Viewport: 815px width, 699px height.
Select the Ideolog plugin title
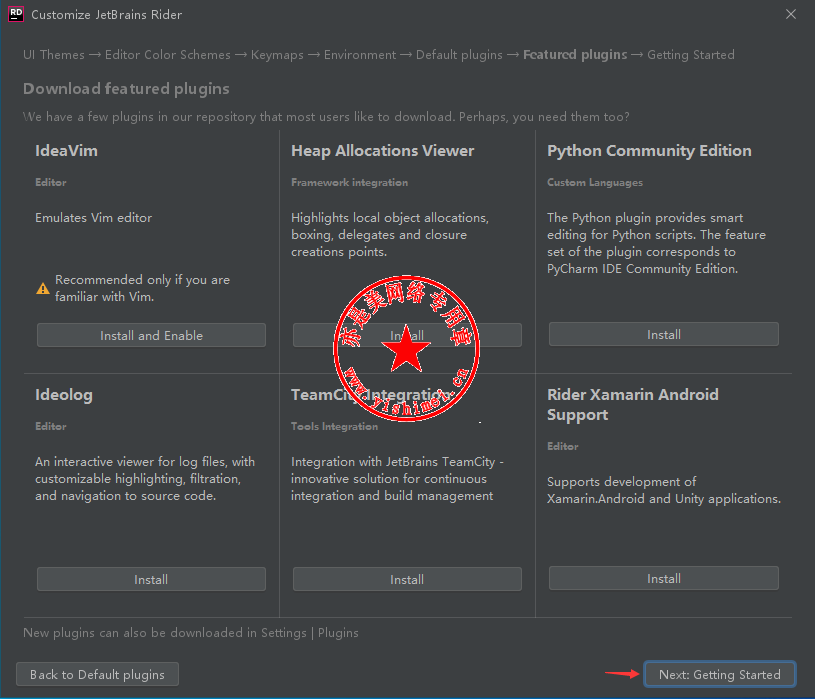coord(64,395)
